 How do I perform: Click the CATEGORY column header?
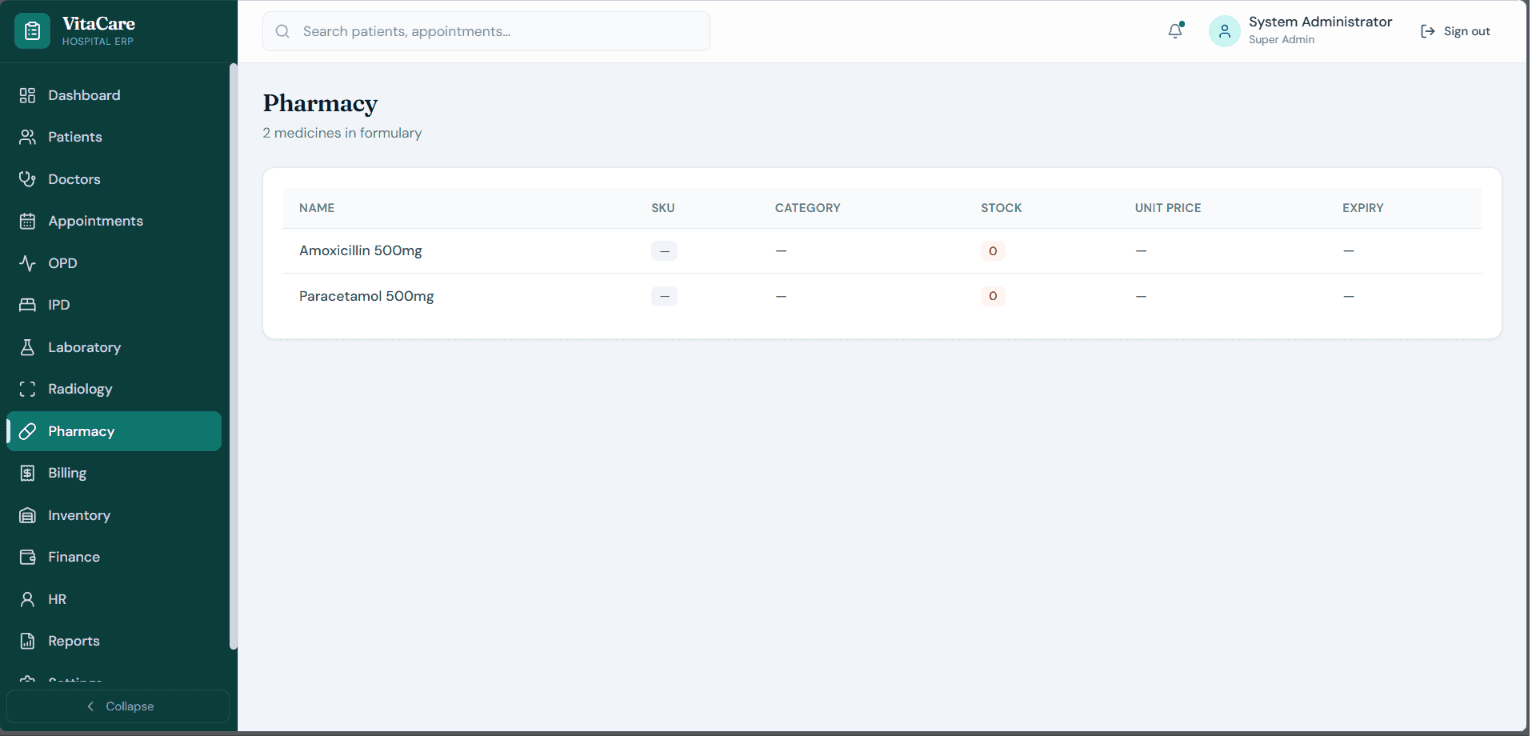click(x=808, y=208)
